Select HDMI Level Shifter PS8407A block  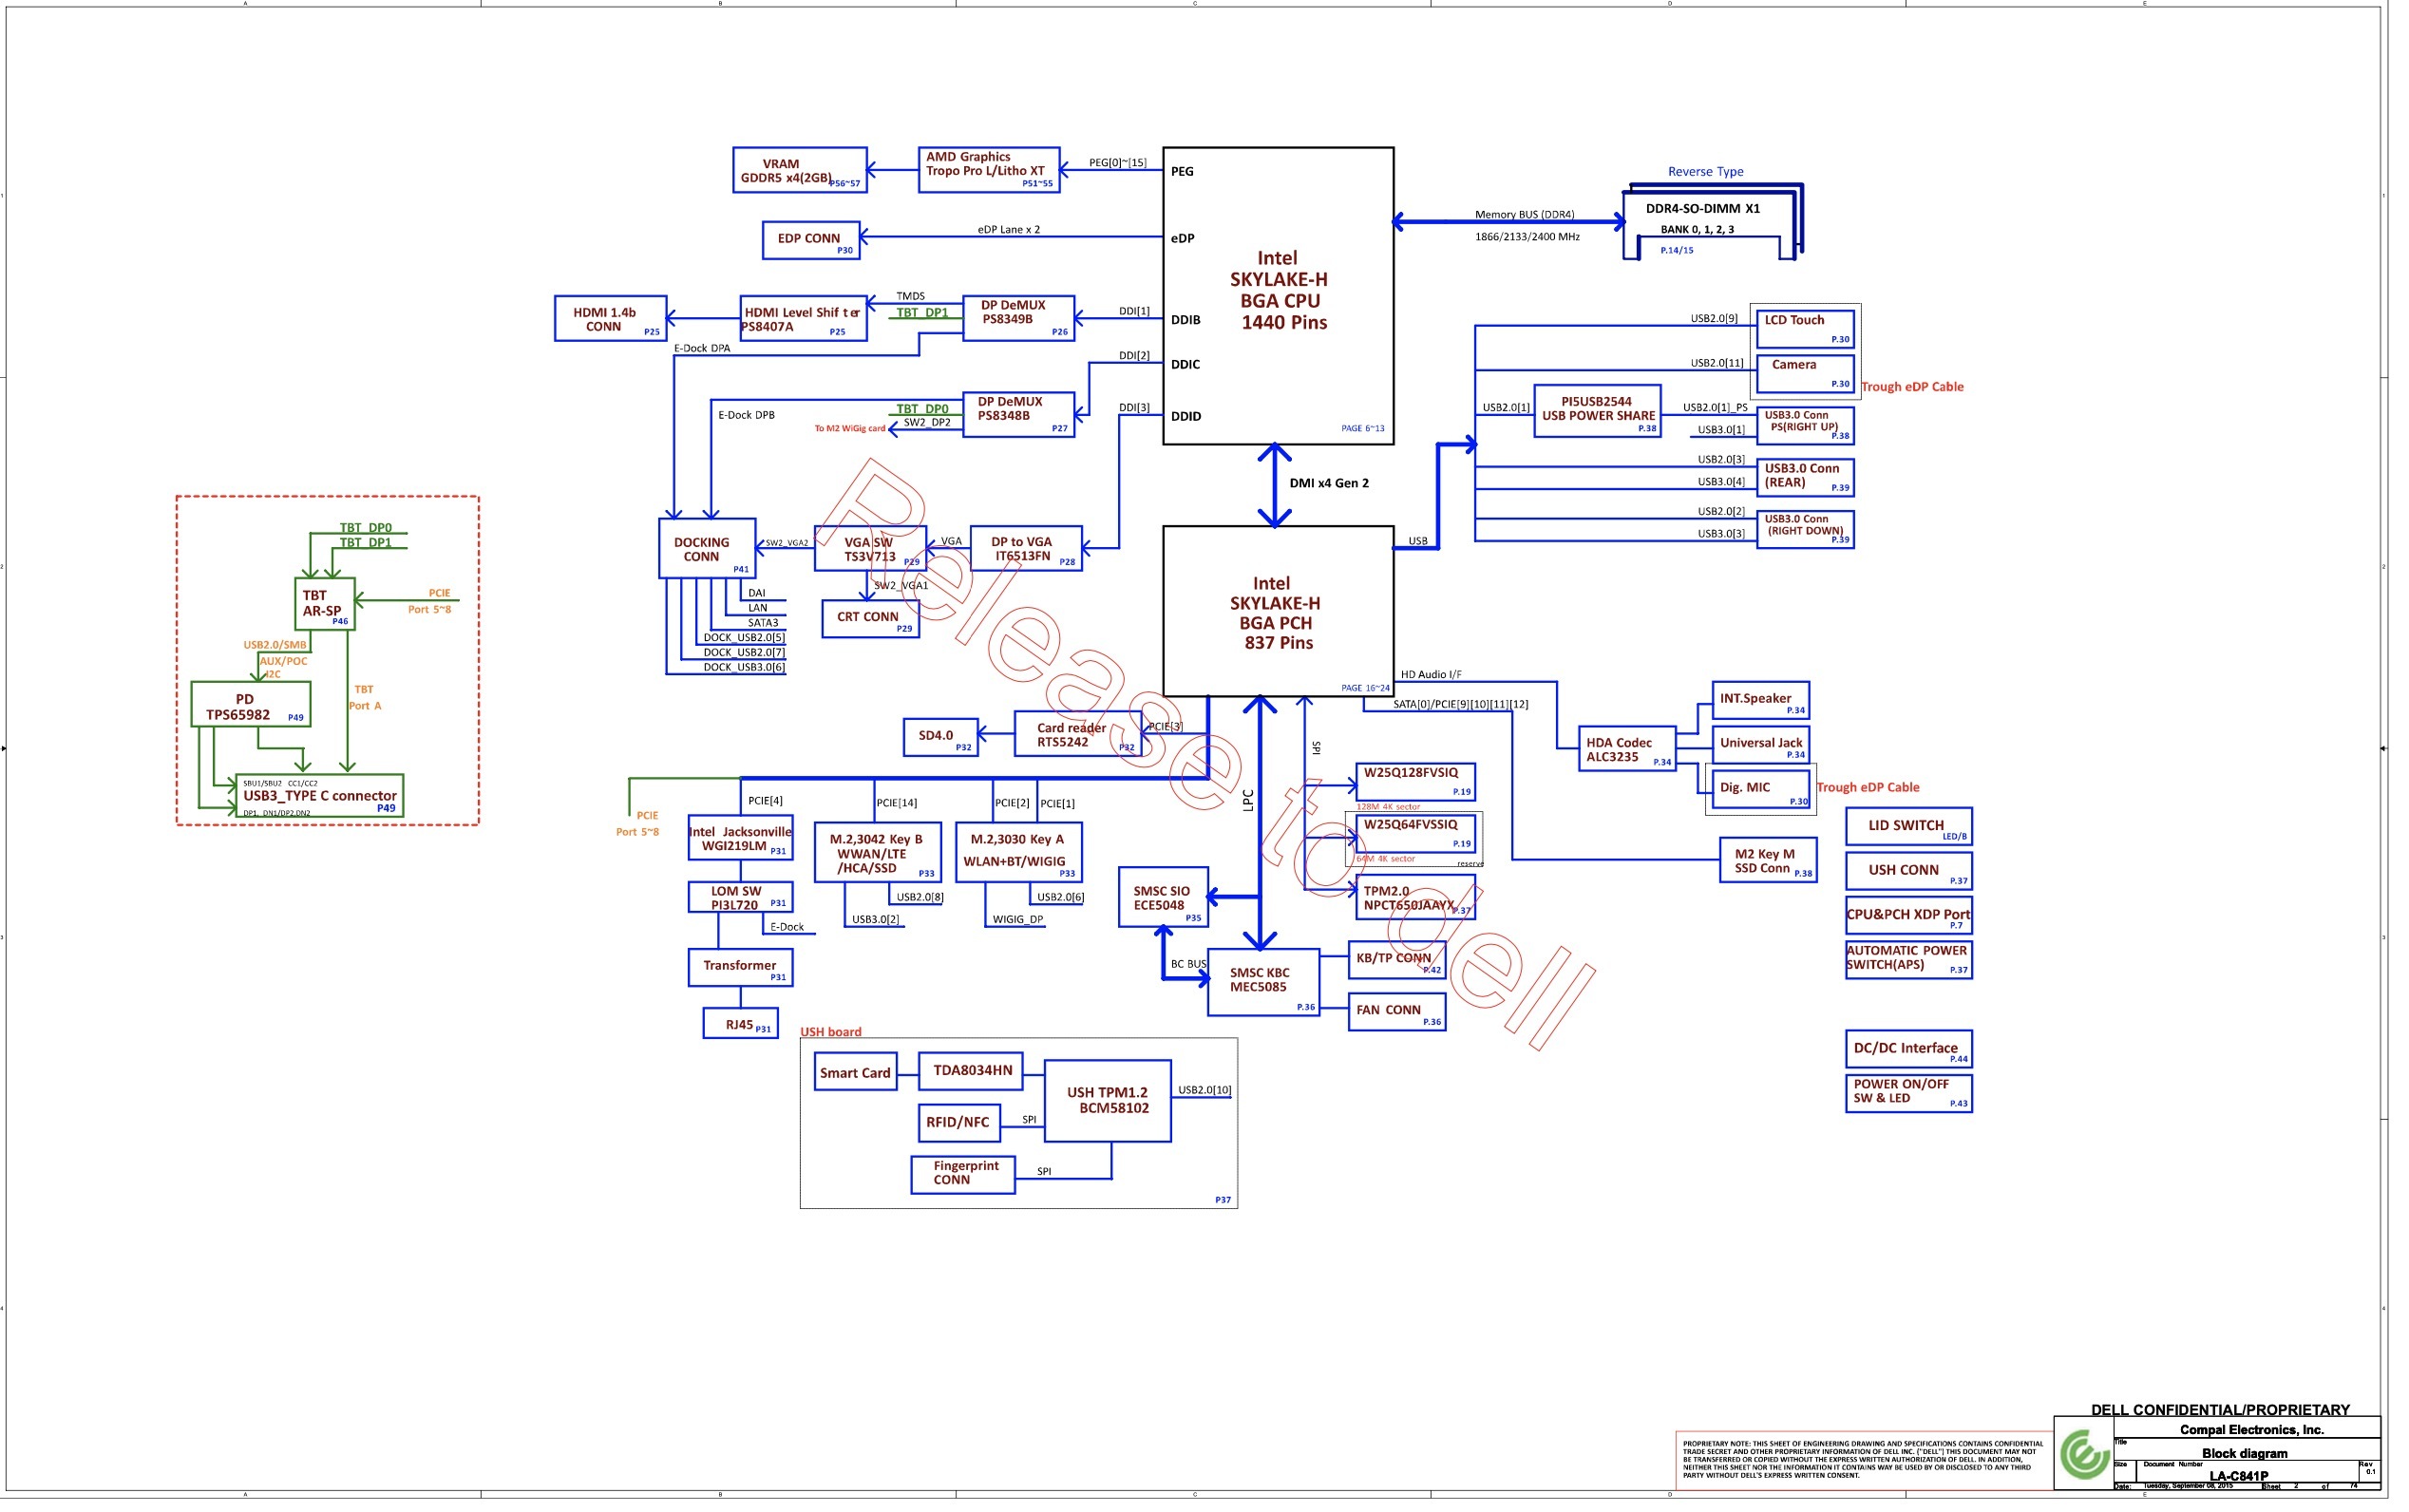click(803, 319)
